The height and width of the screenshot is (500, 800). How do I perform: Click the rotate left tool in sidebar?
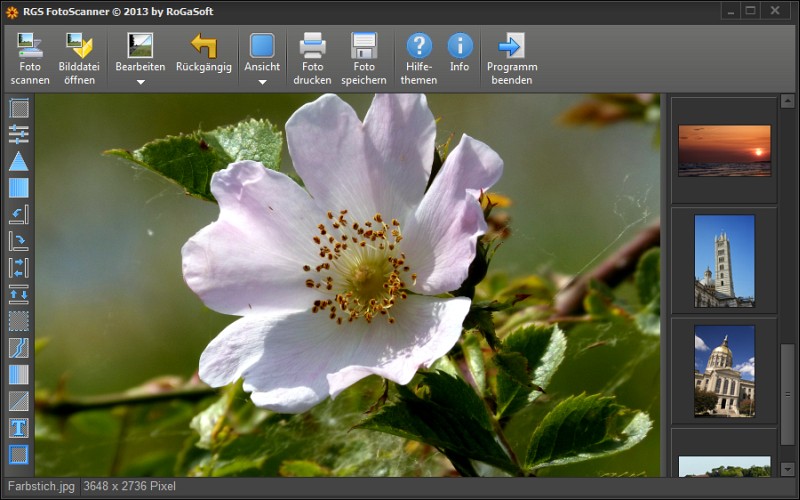(19, 214)
